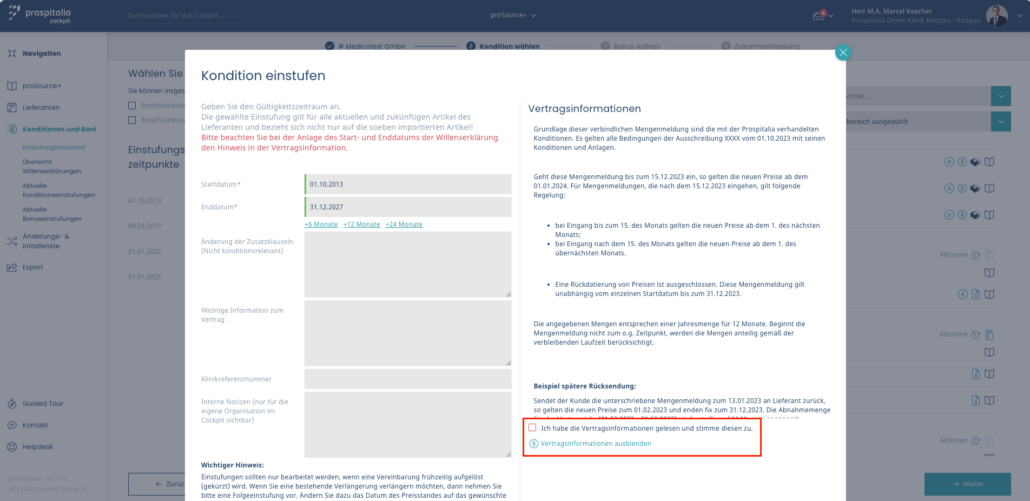Expand the mail menu chevron in header
This screenshot has width=1030, height=501.
coord(831,16)
